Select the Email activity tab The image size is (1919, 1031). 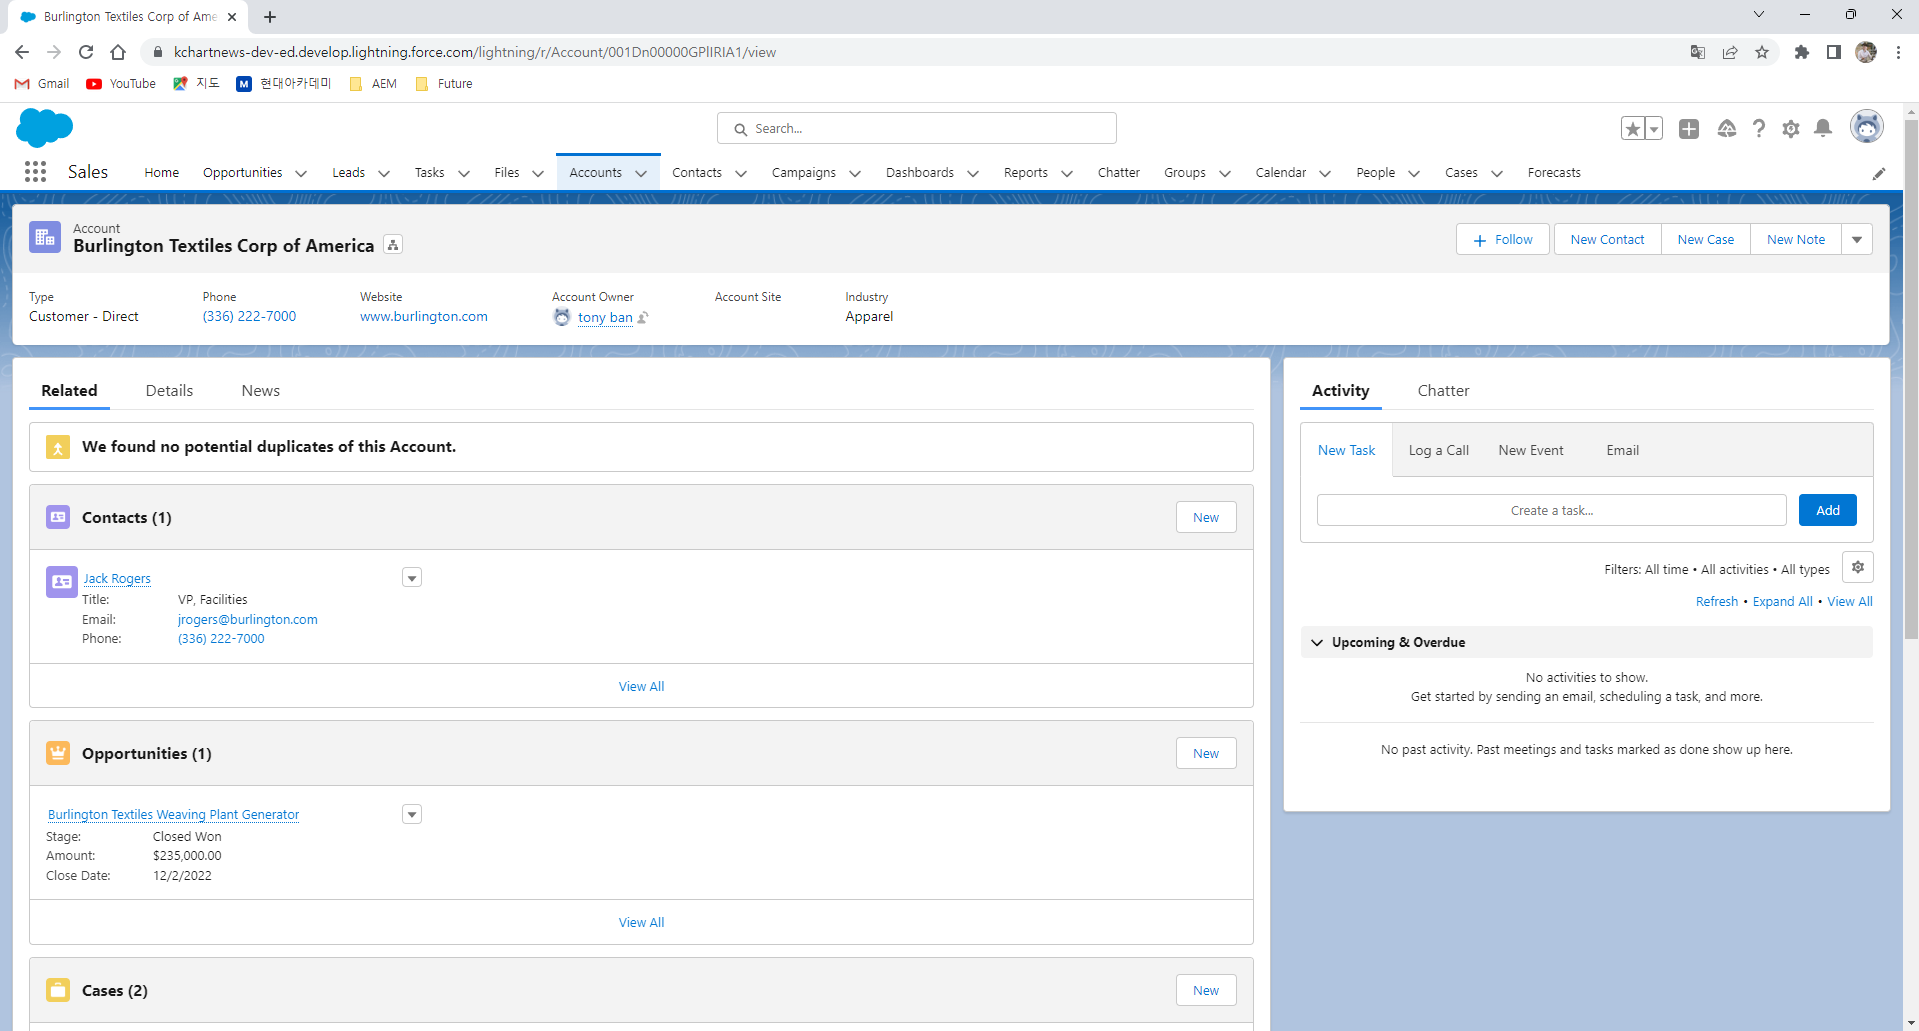pyautogui.click(x=1622, y=450)
